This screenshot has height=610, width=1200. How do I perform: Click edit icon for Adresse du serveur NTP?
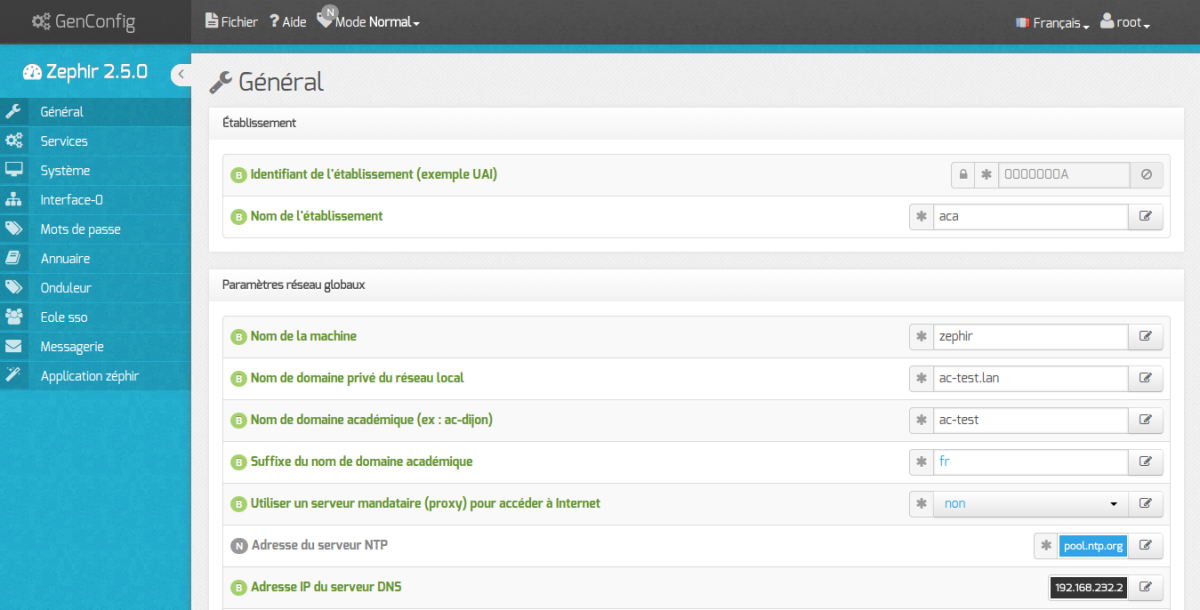[1146, 546]
